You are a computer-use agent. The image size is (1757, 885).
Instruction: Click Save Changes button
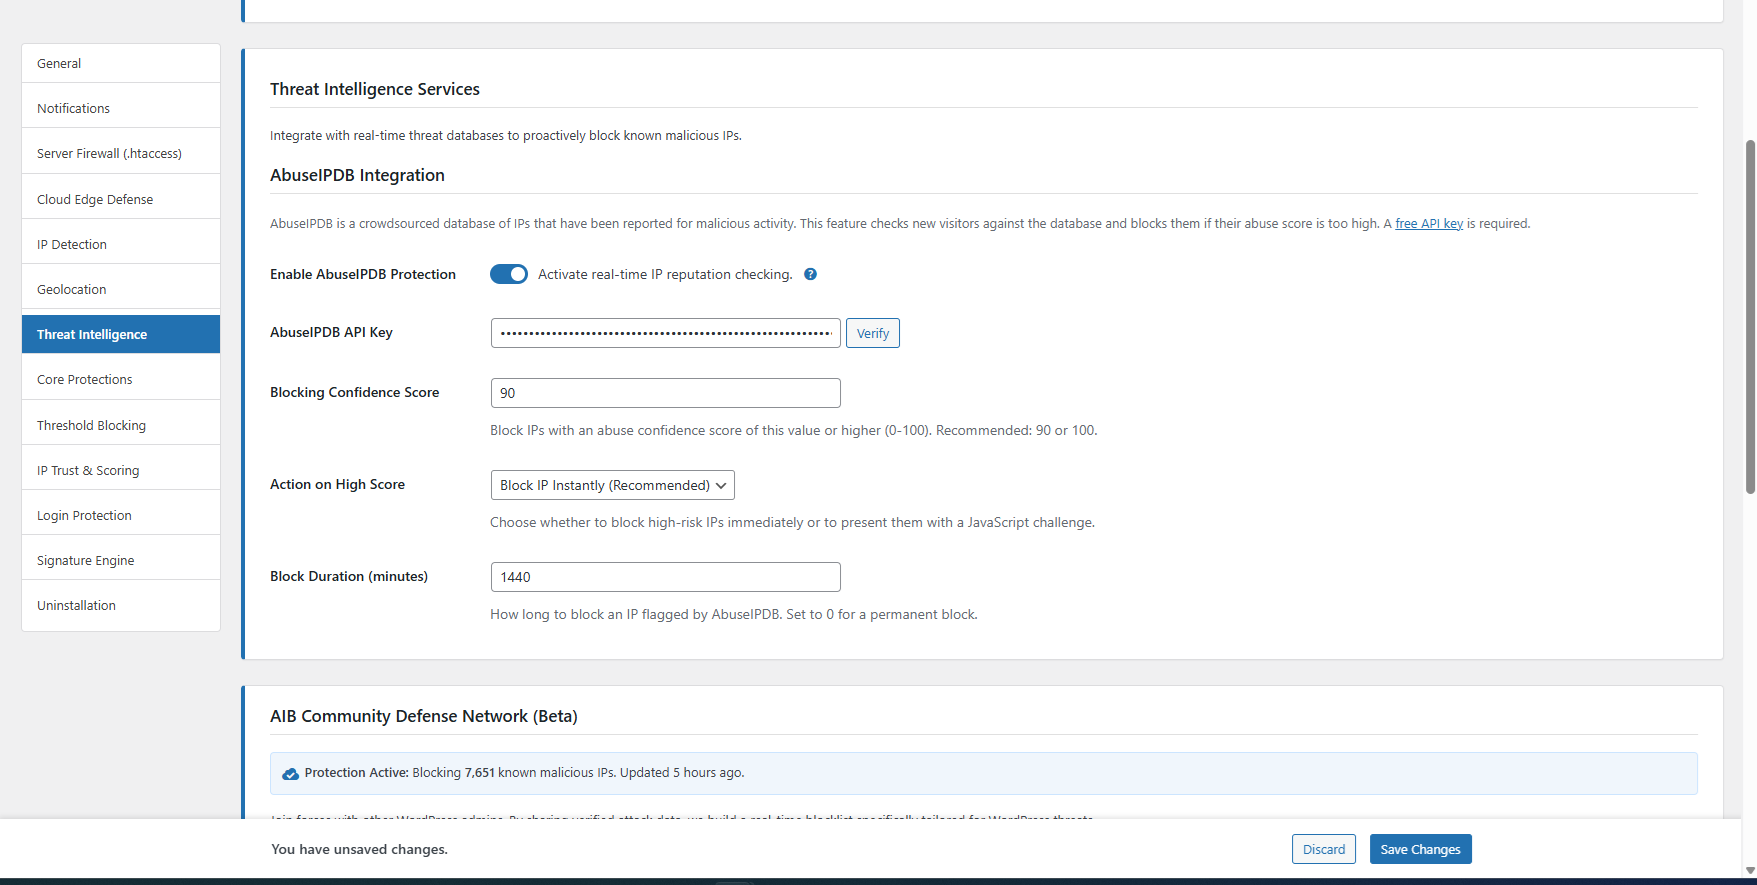[x=1420, y=849]
